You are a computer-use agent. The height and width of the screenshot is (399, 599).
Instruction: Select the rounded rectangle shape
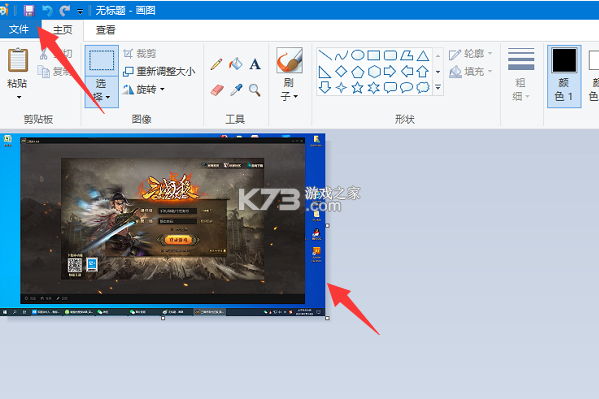[x=390, y=55]
